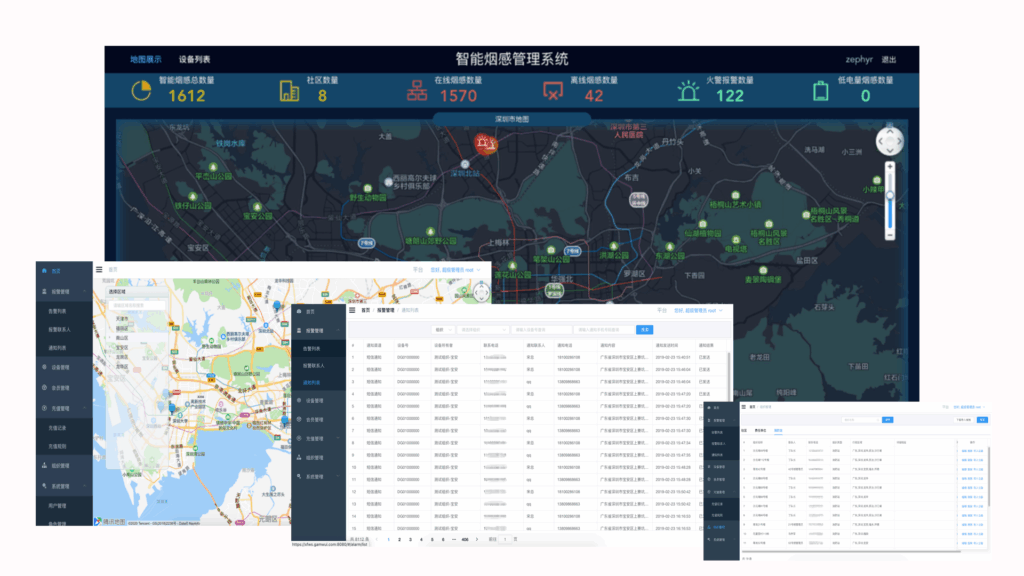This screenshot has height=576, width=1024.
Task: Click the pie chart icon for total smoke detectors
Action: pos(141,91)
